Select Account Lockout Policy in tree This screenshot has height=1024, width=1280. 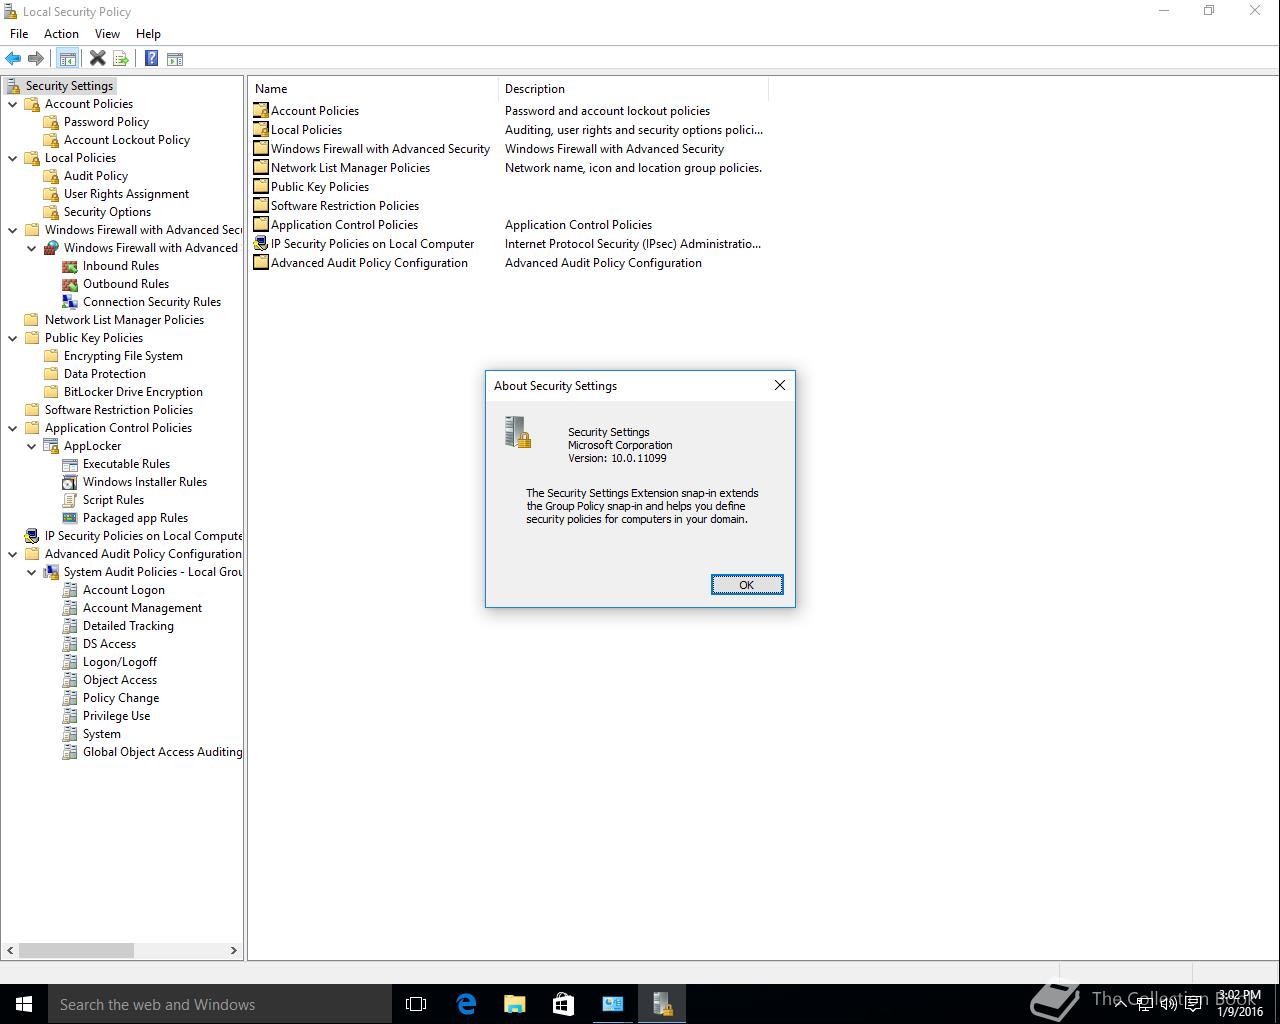pyautogui.click(x=127, y=140)
